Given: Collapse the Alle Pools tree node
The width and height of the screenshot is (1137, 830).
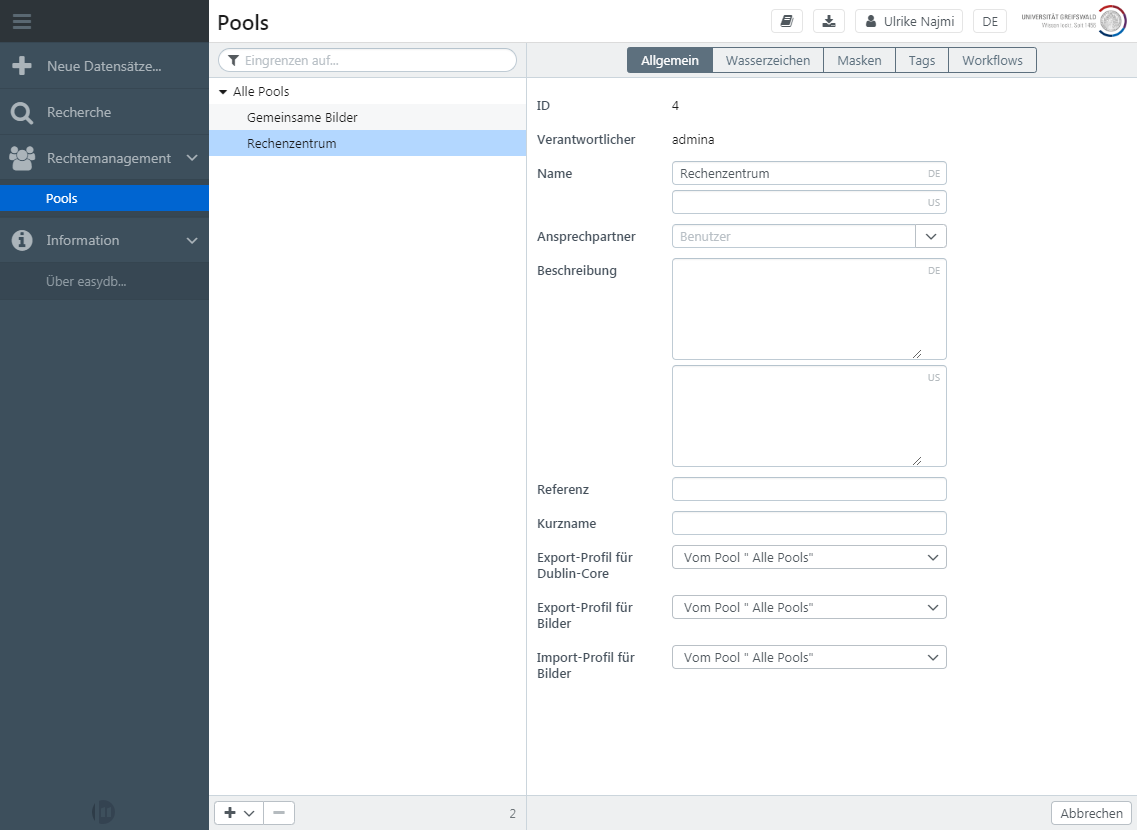Looking at the screenshot, I should click(x=223, y=92).
